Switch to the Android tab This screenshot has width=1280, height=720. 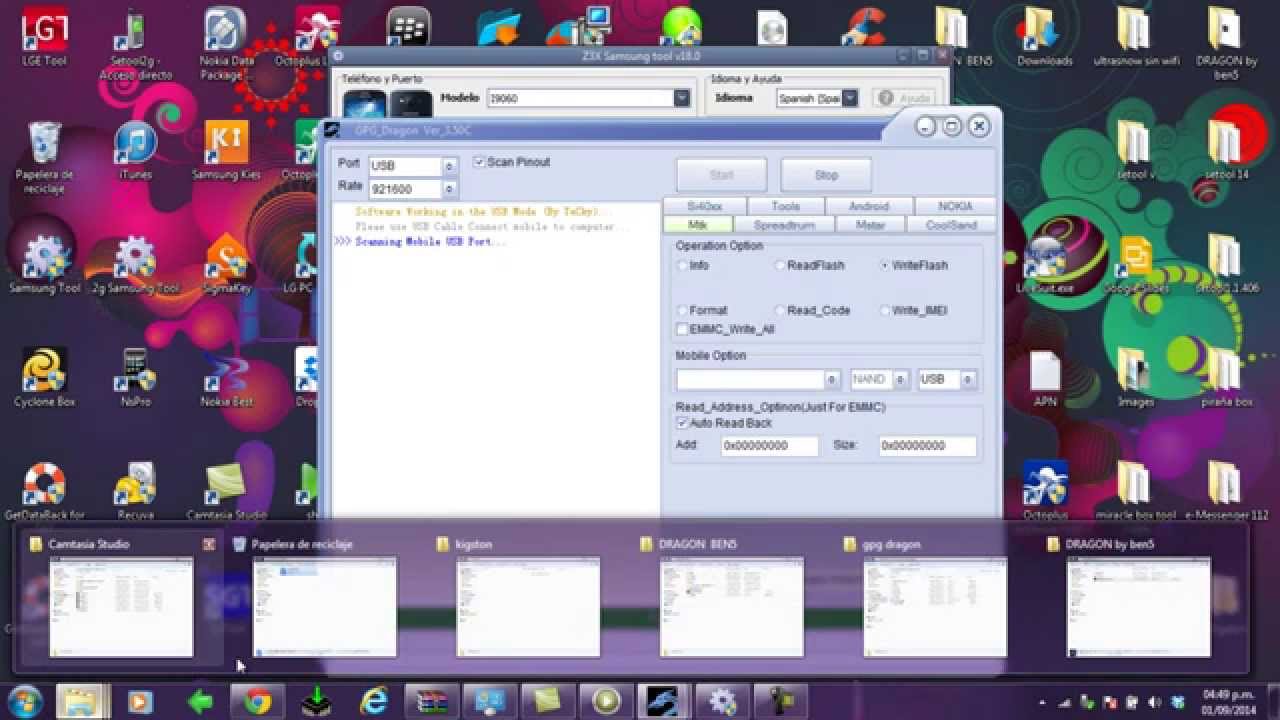tap(869, 206)
